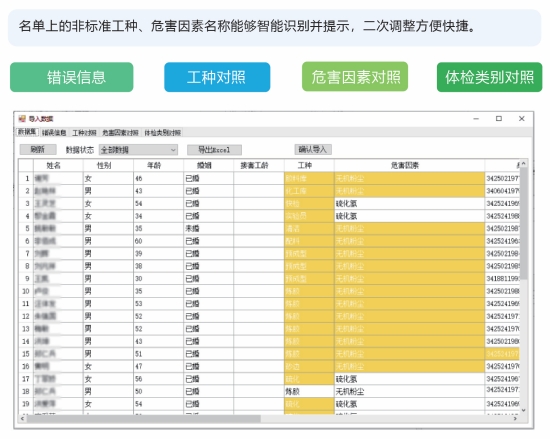Viewport: 550px width, 439px height.
Task: Click row 2 highlighted 工种 cell 化工库
Action: [309, 191]
